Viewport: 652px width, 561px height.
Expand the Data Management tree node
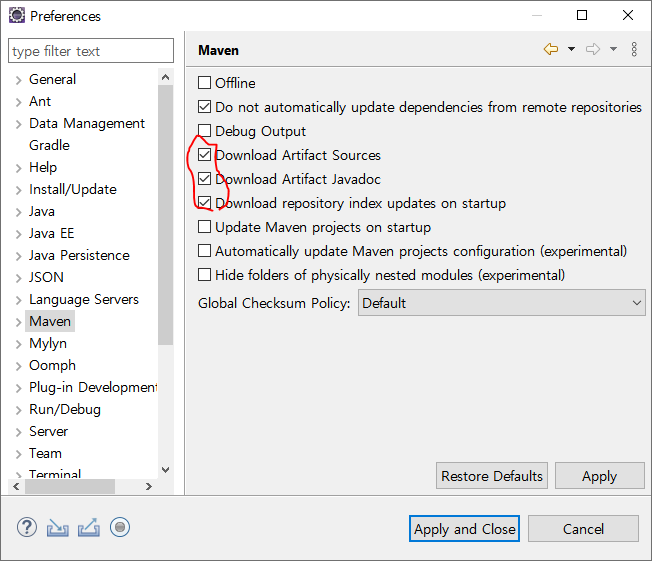click(x=18, y=124)
